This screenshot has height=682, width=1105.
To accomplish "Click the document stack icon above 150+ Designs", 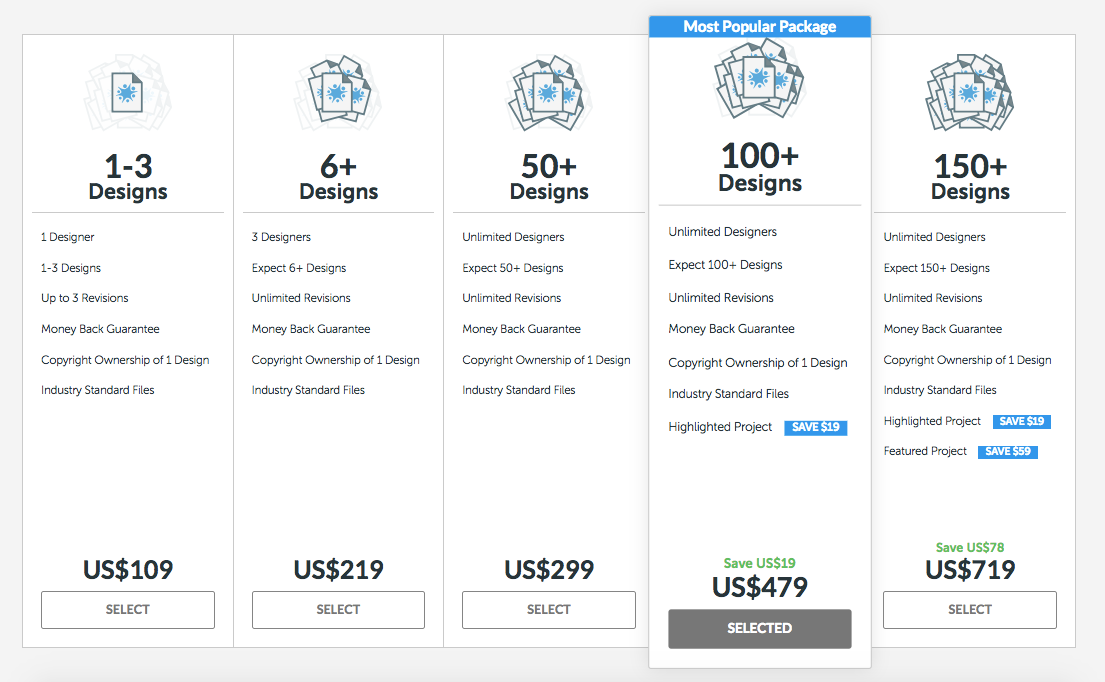I will point(970,93).
